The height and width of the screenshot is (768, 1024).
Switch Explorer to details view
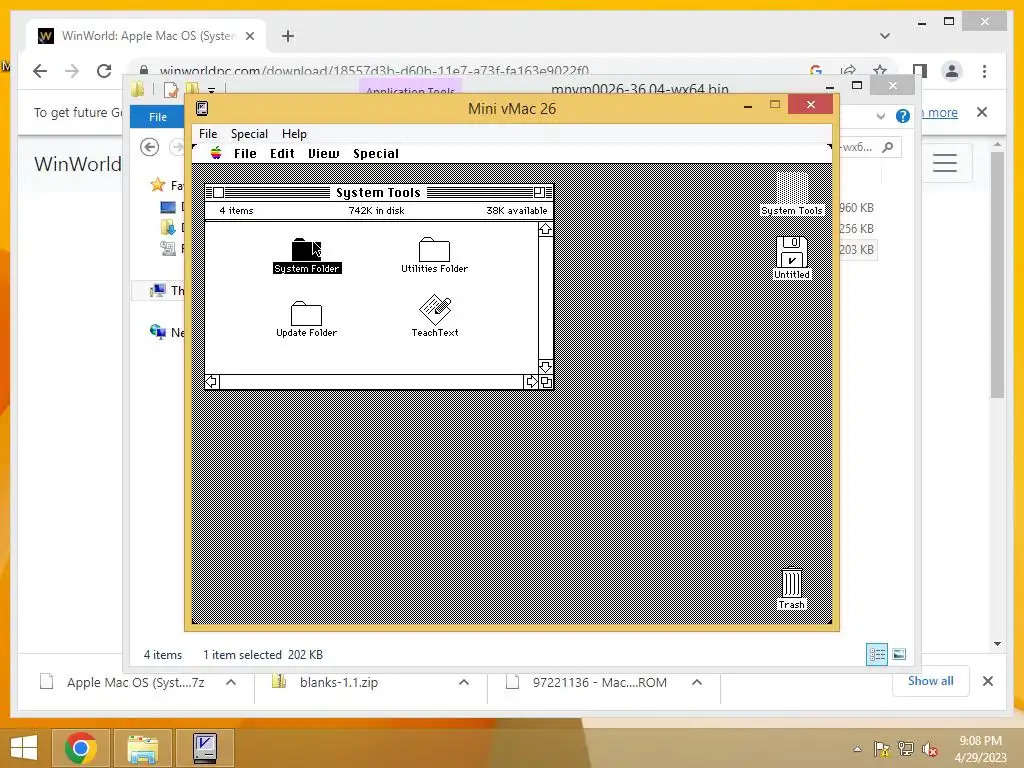click(x=876, y=654)
